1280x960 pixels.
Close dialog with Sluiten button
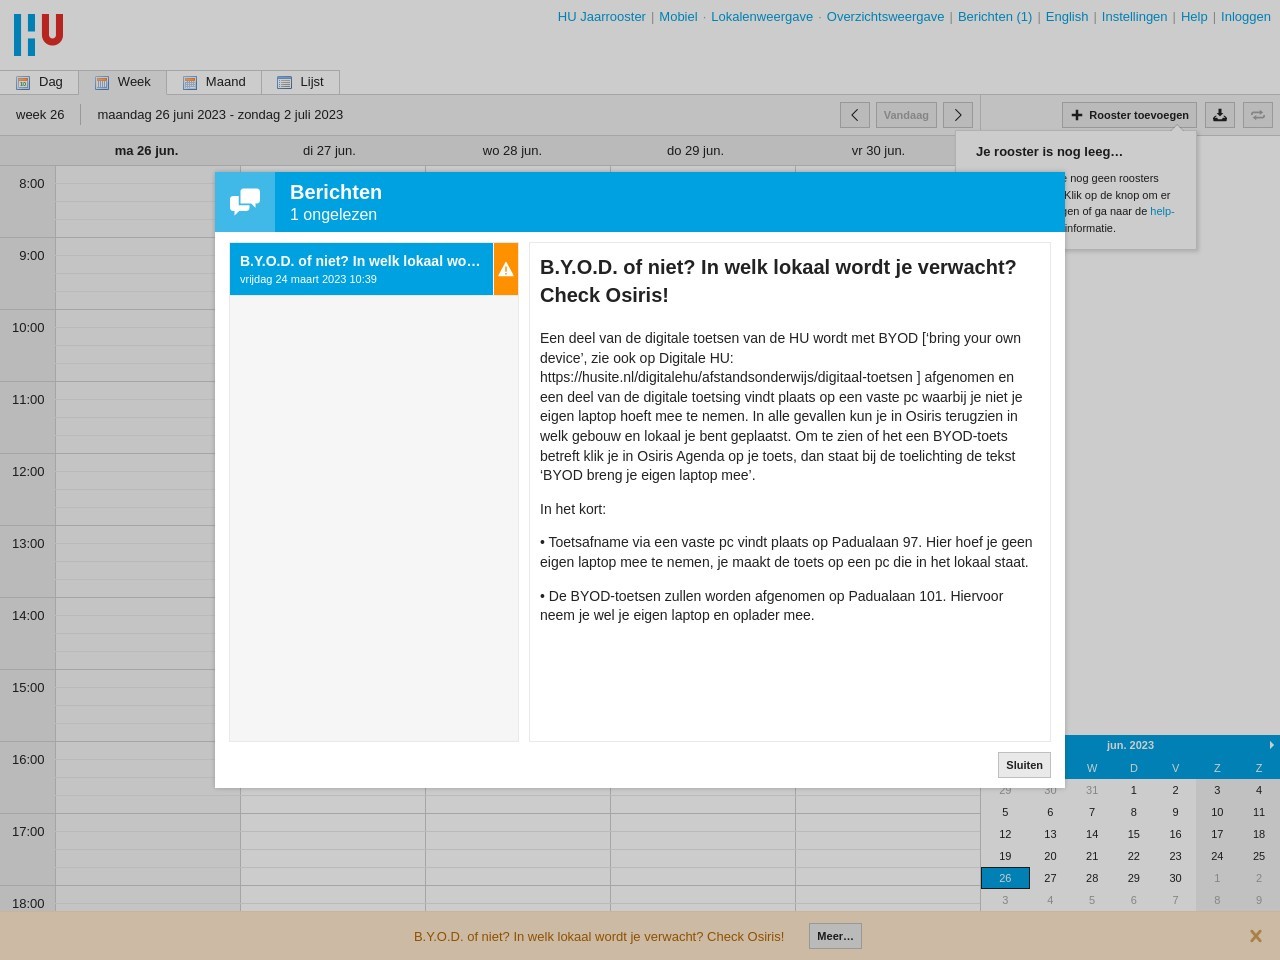pyautogui.click(x=1024, y=765)
